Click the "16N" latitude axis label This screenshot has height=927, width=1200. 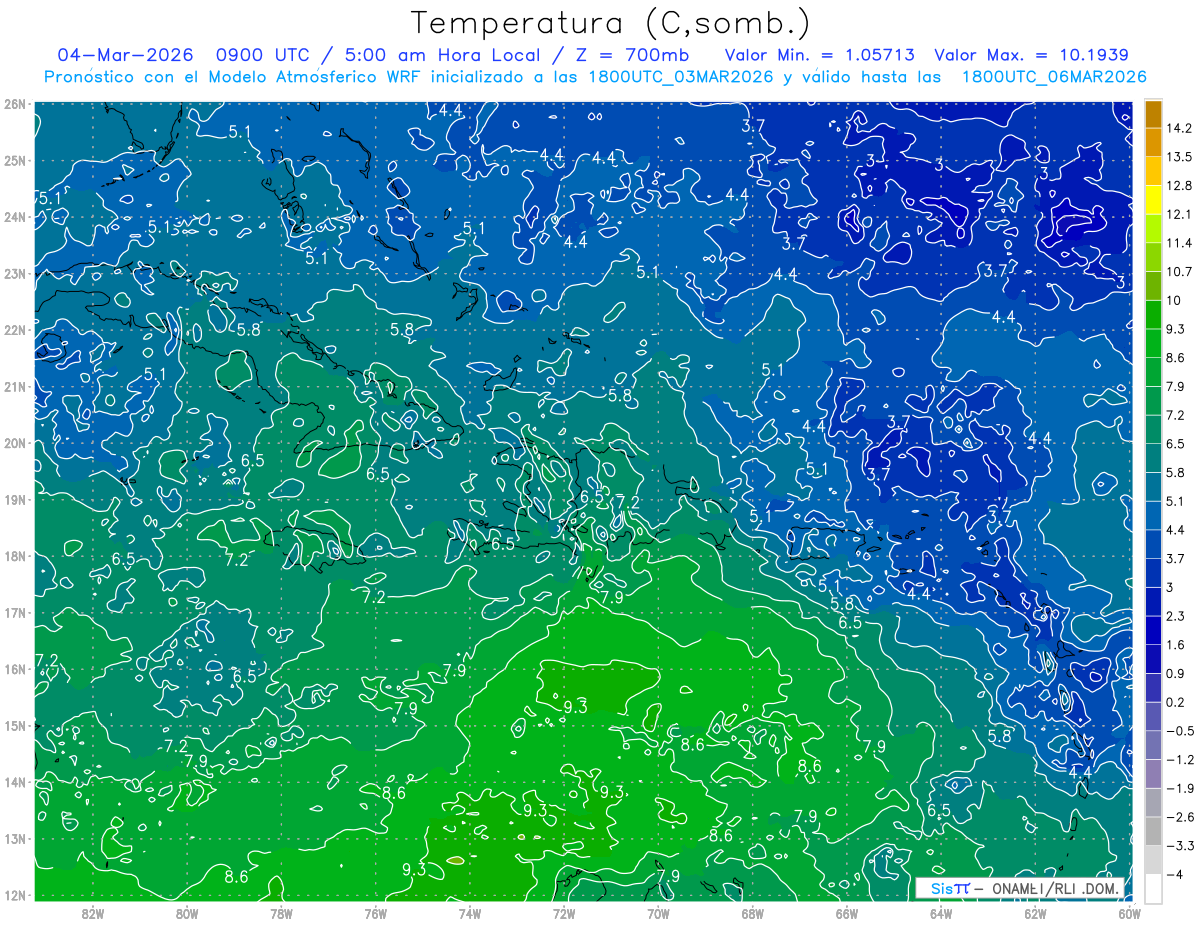(15, 669)
